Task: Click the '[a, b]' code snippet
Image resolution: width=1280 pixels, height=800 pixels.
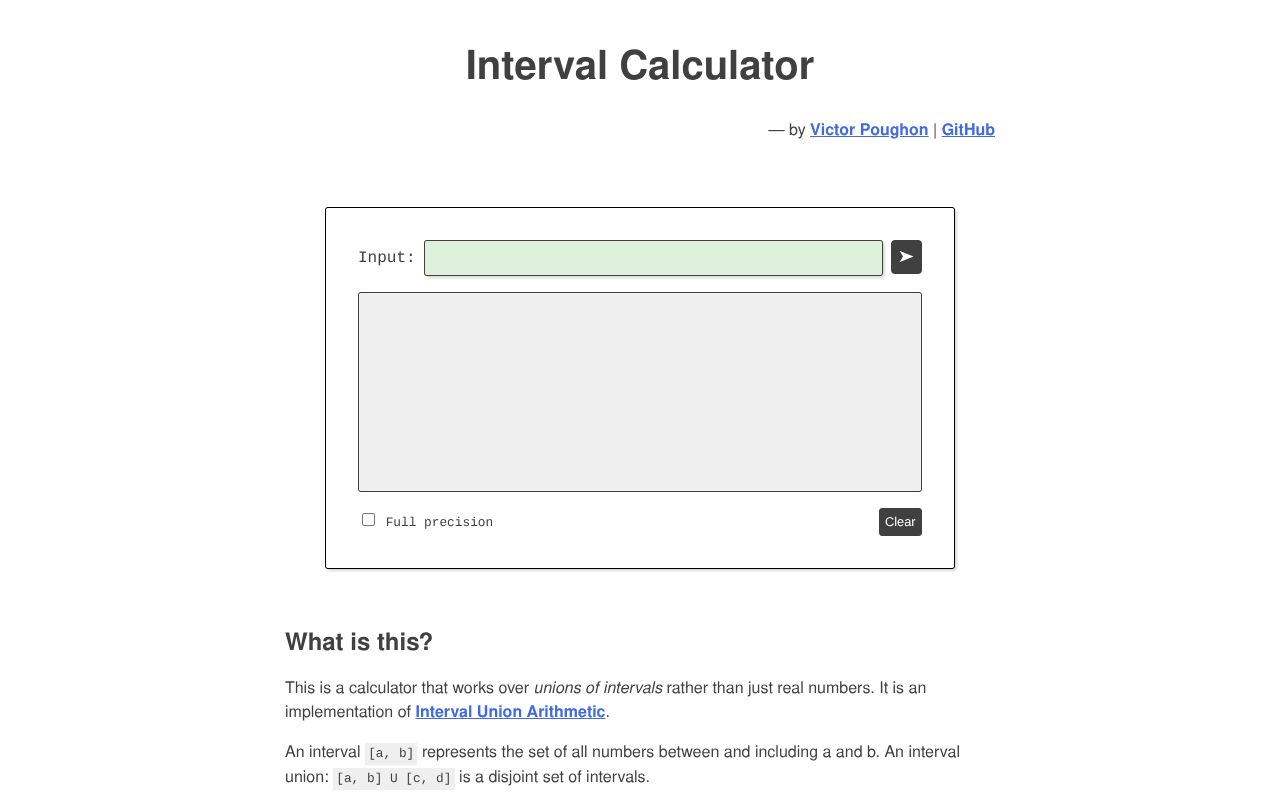Action: (391, 753)
